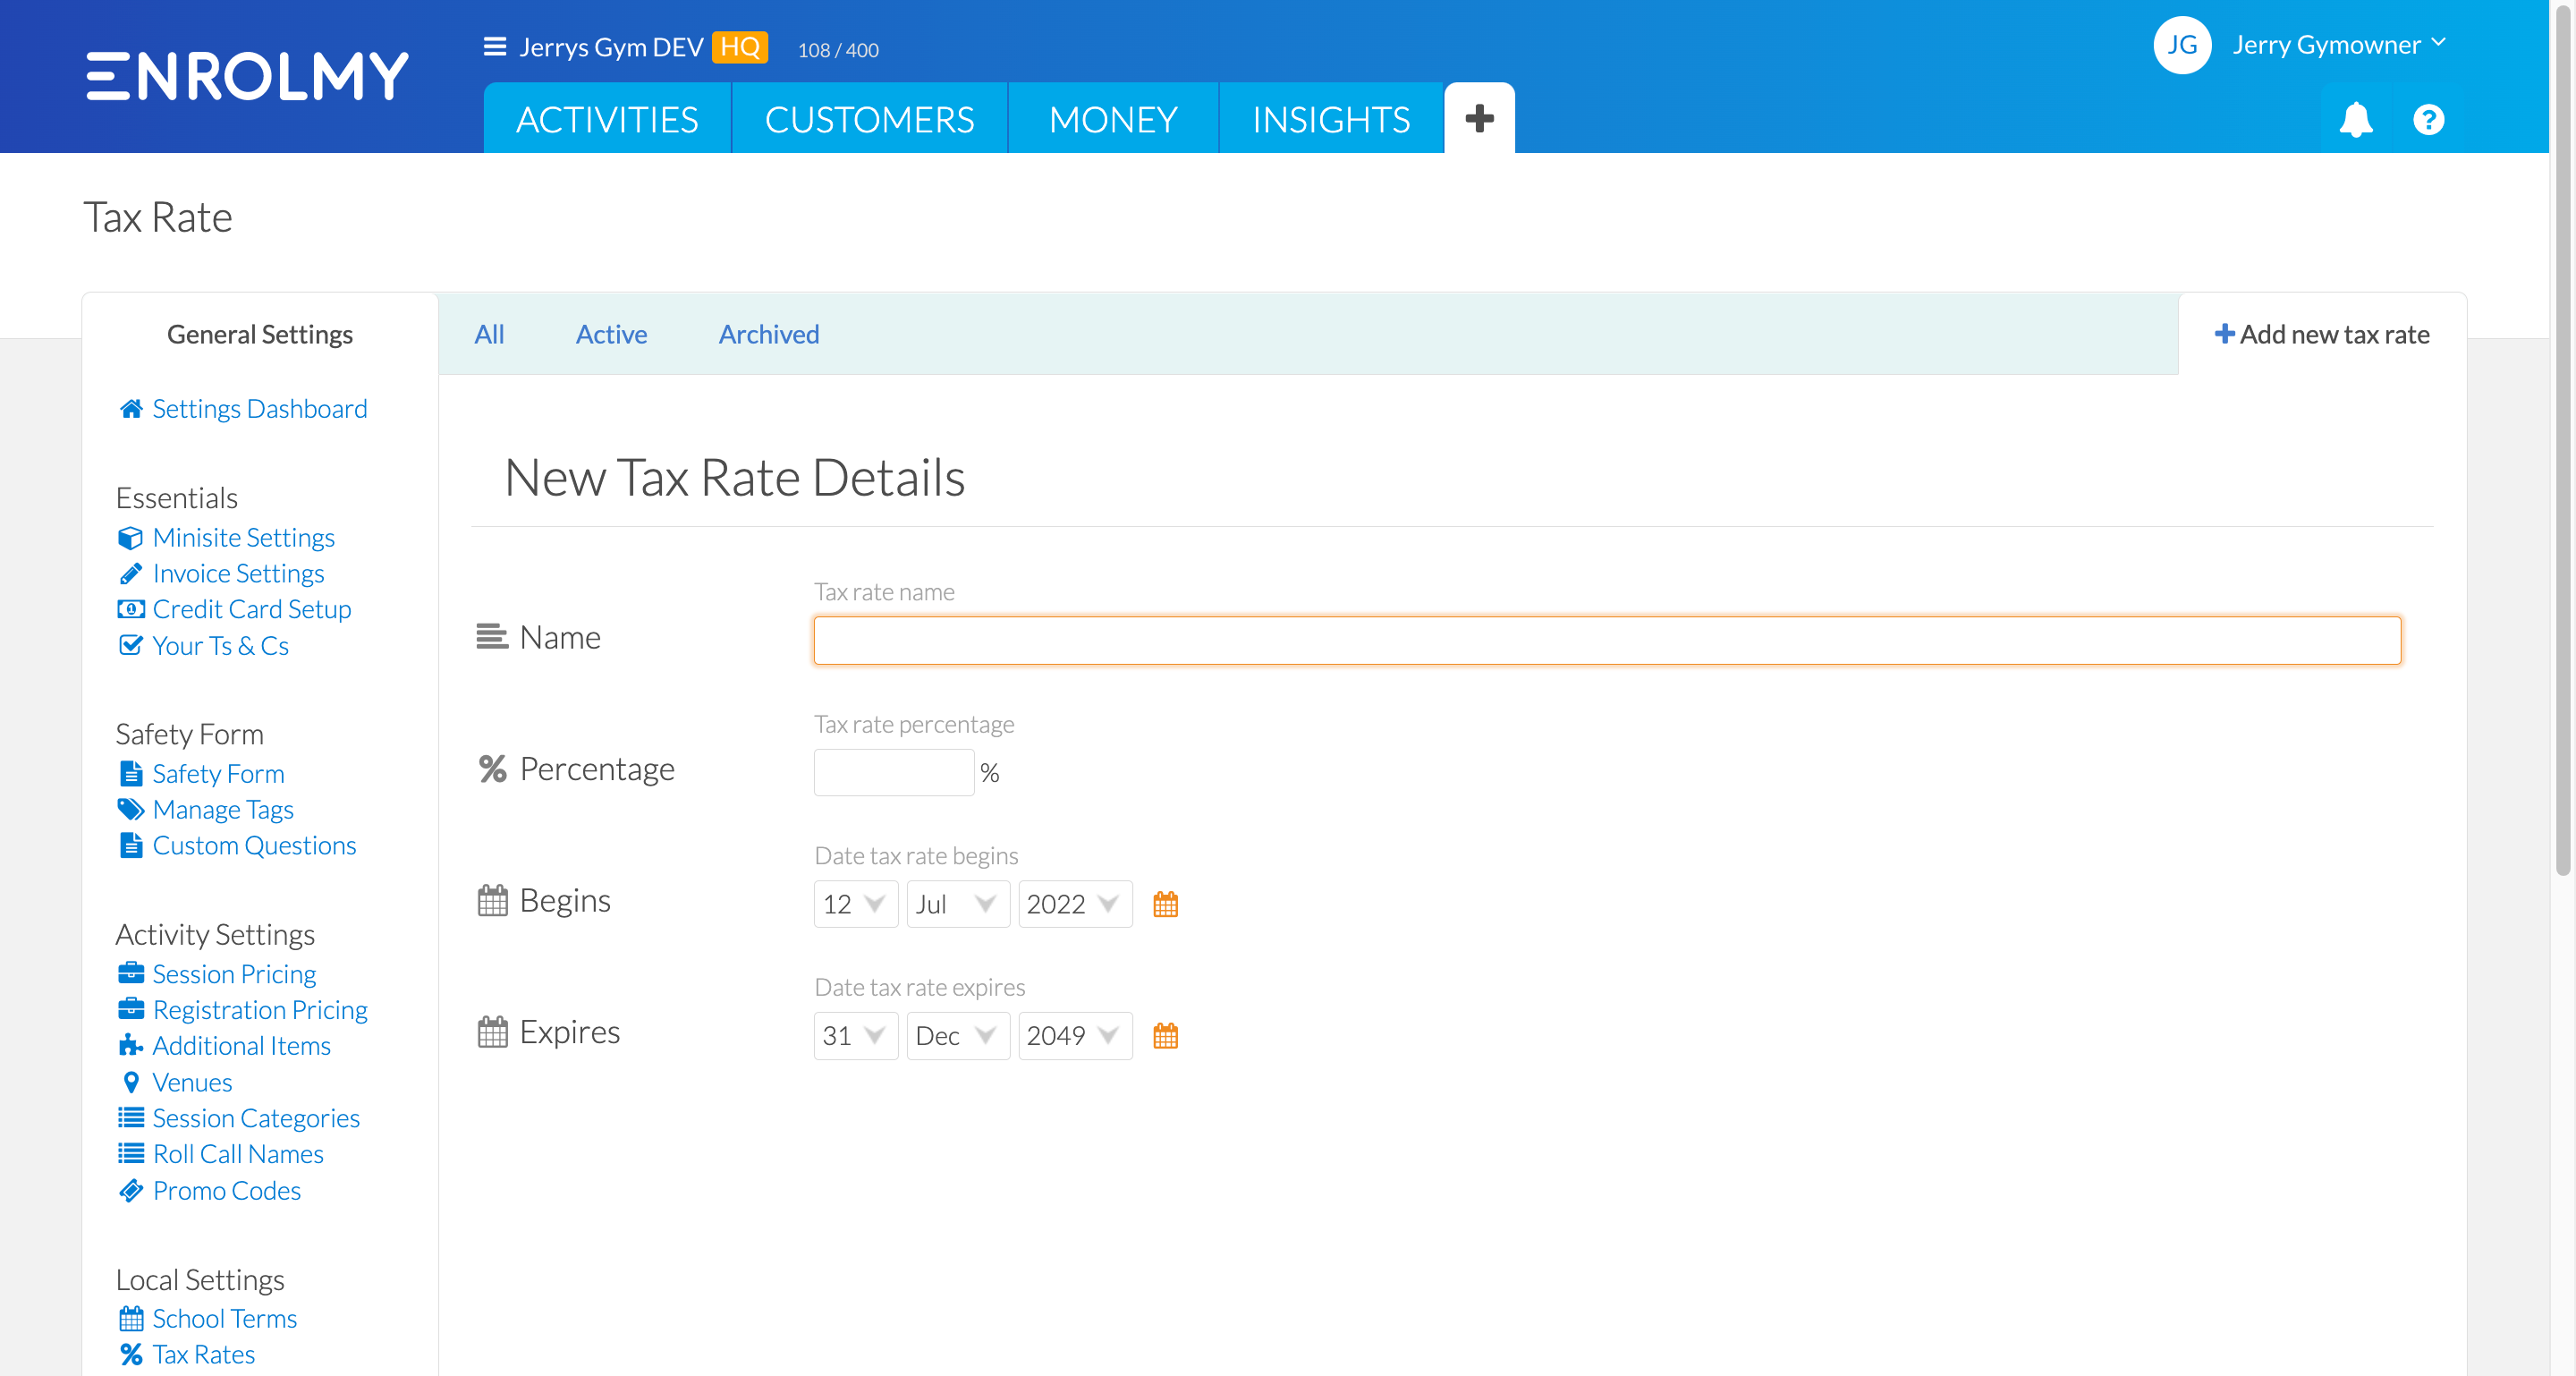This screenshot has height=1376, width=2576.
Task: Open the CUSTOMERS tab
Action: click(x=869, y=119)
